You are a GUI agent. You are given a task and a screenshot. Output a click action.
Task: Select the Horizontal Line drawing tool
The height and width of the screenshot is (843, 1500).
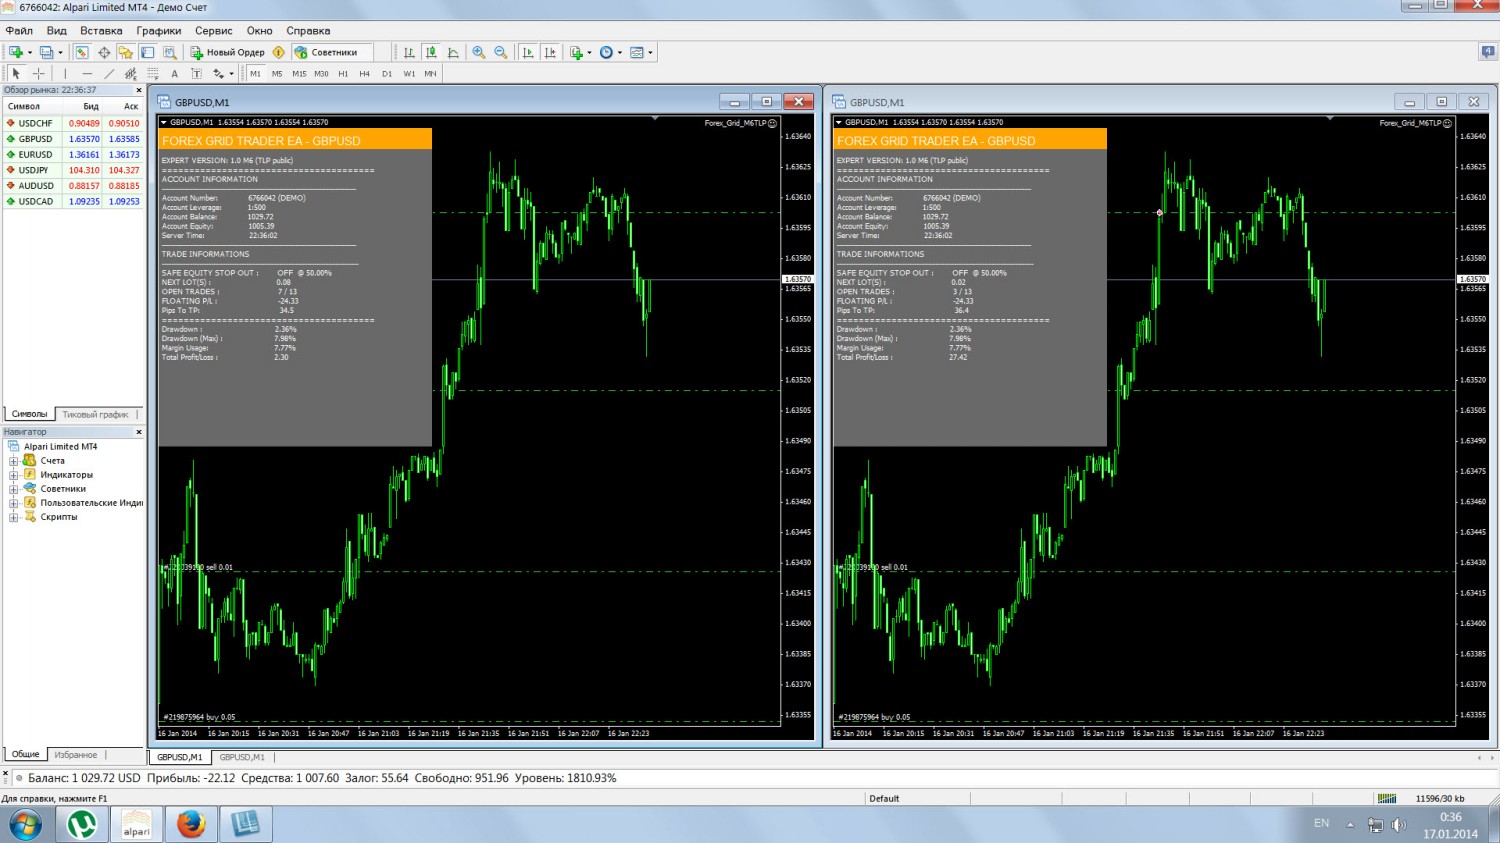coord(87,73)
